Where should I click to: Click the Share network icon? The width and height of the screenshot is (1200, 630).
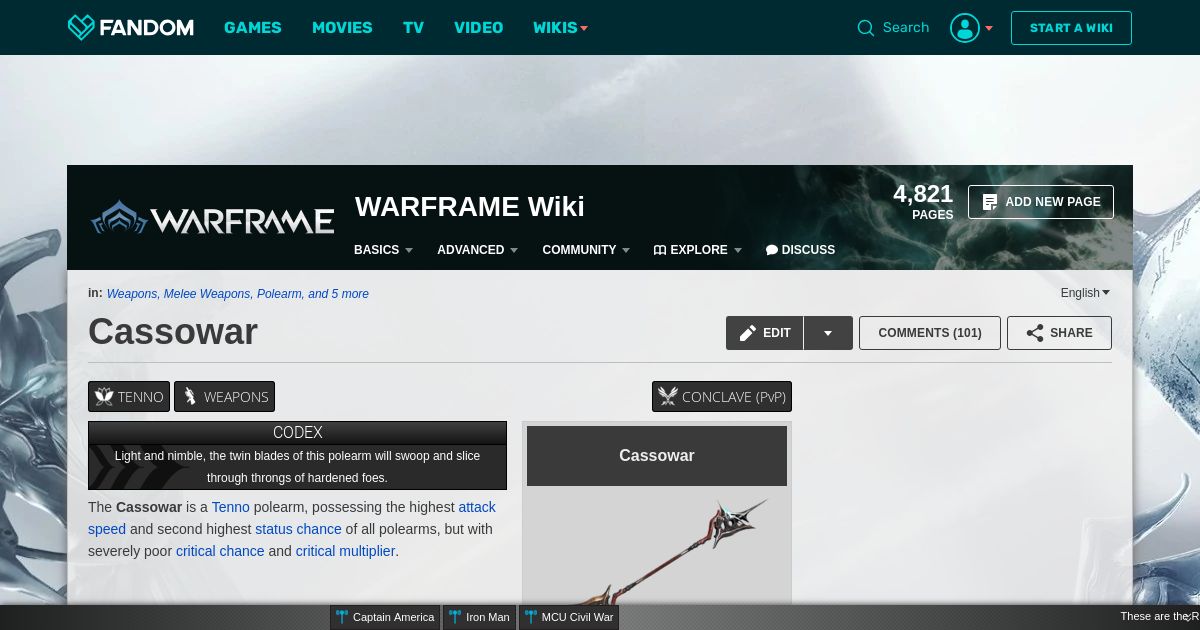coord(1035,333)
